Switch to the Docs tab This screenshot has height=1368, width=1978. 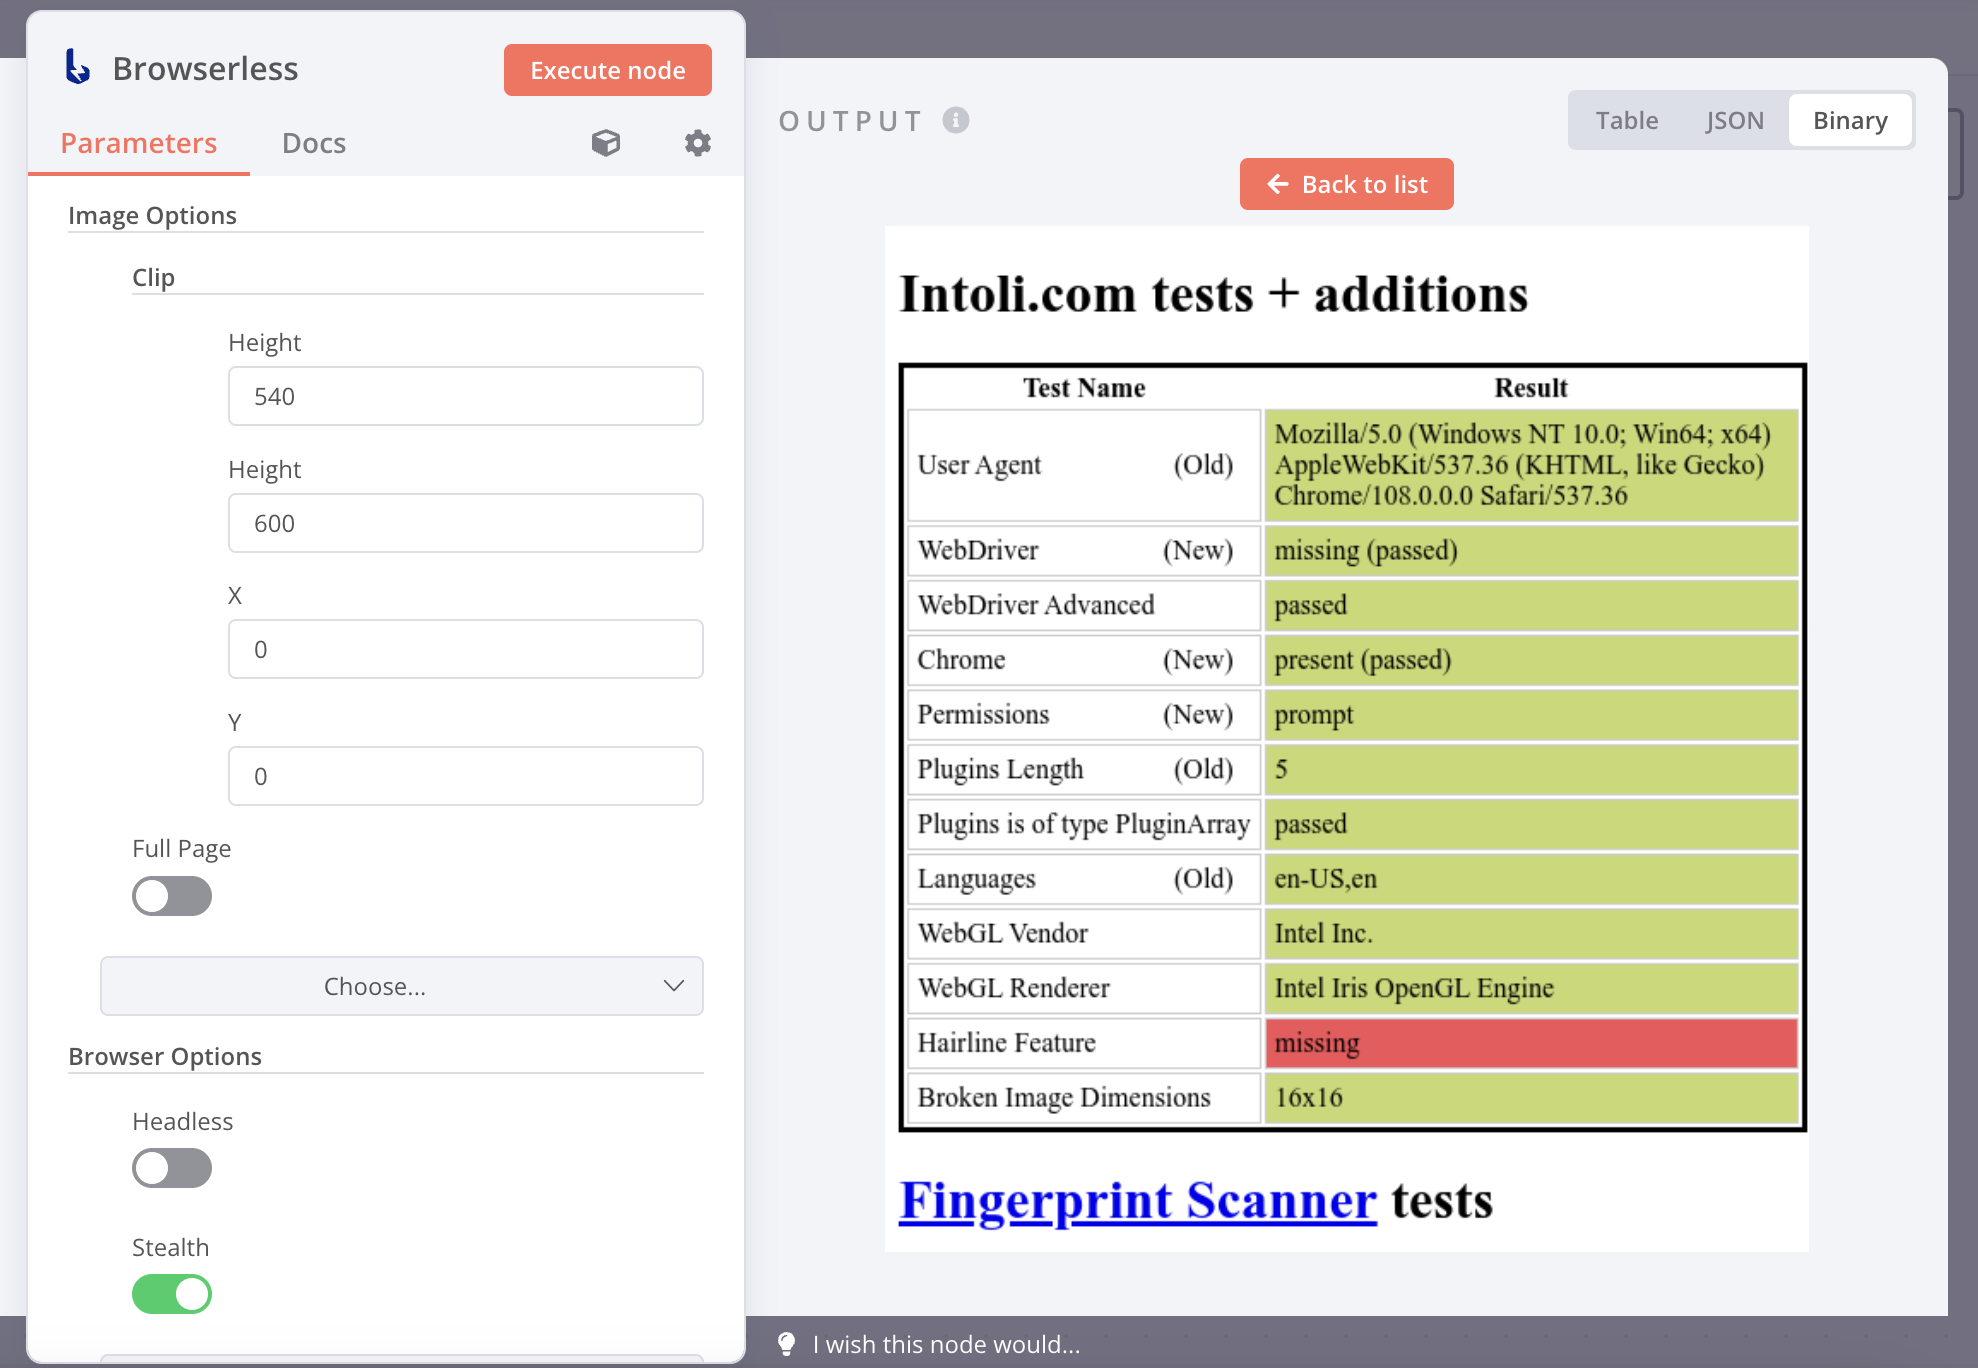coord(313,143)
